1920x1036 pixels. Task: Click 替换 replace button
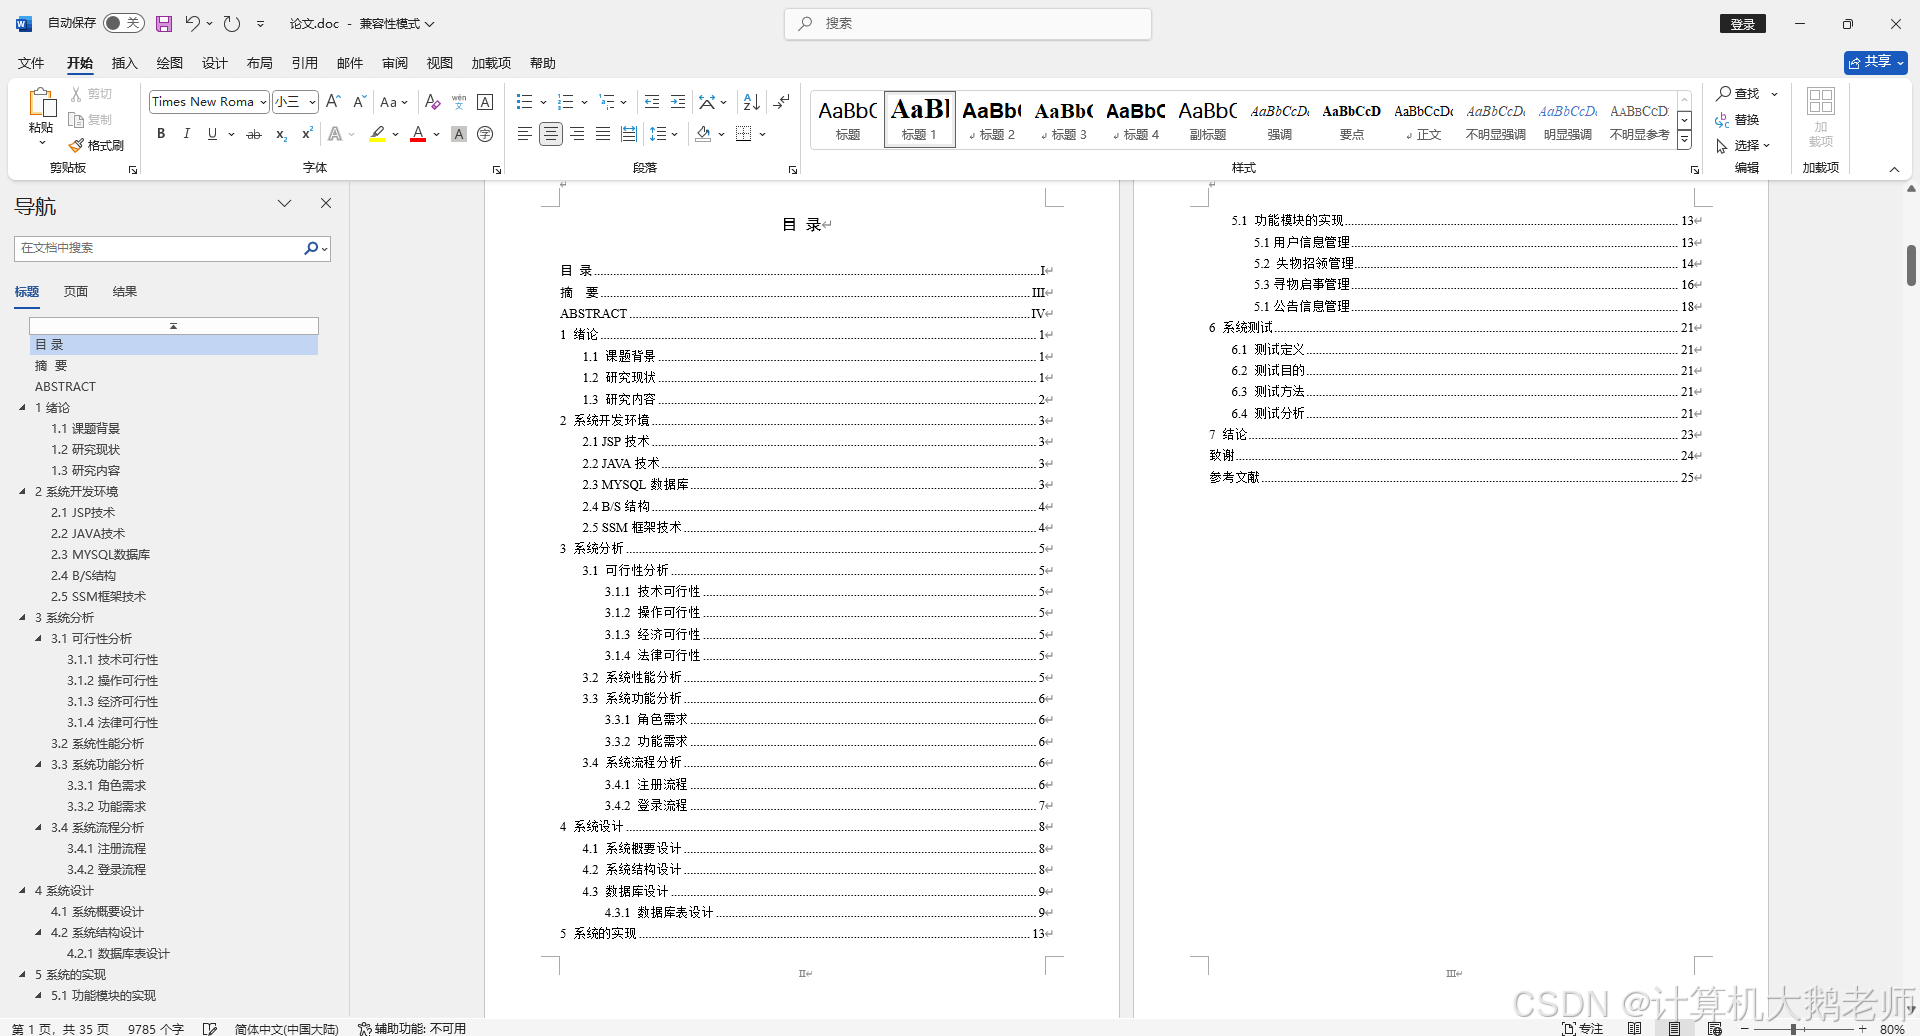point(1738,119)
